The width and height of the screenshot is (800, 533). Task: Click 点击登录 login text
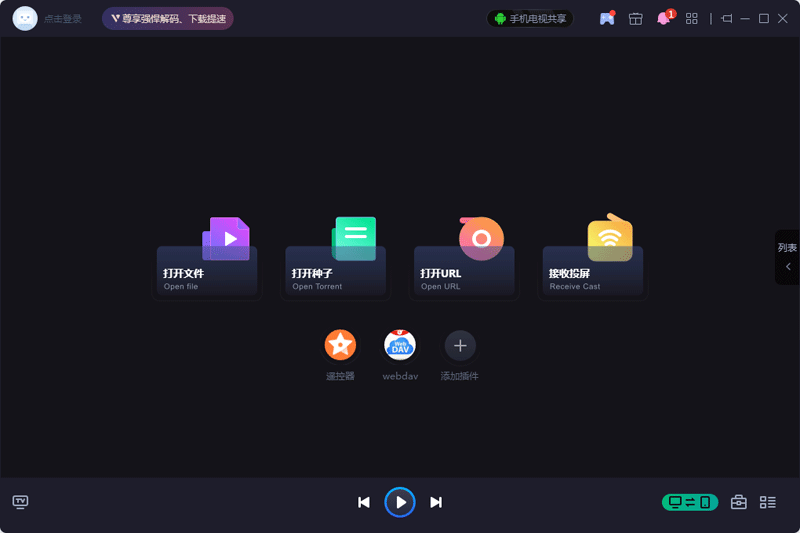point(63,19)
